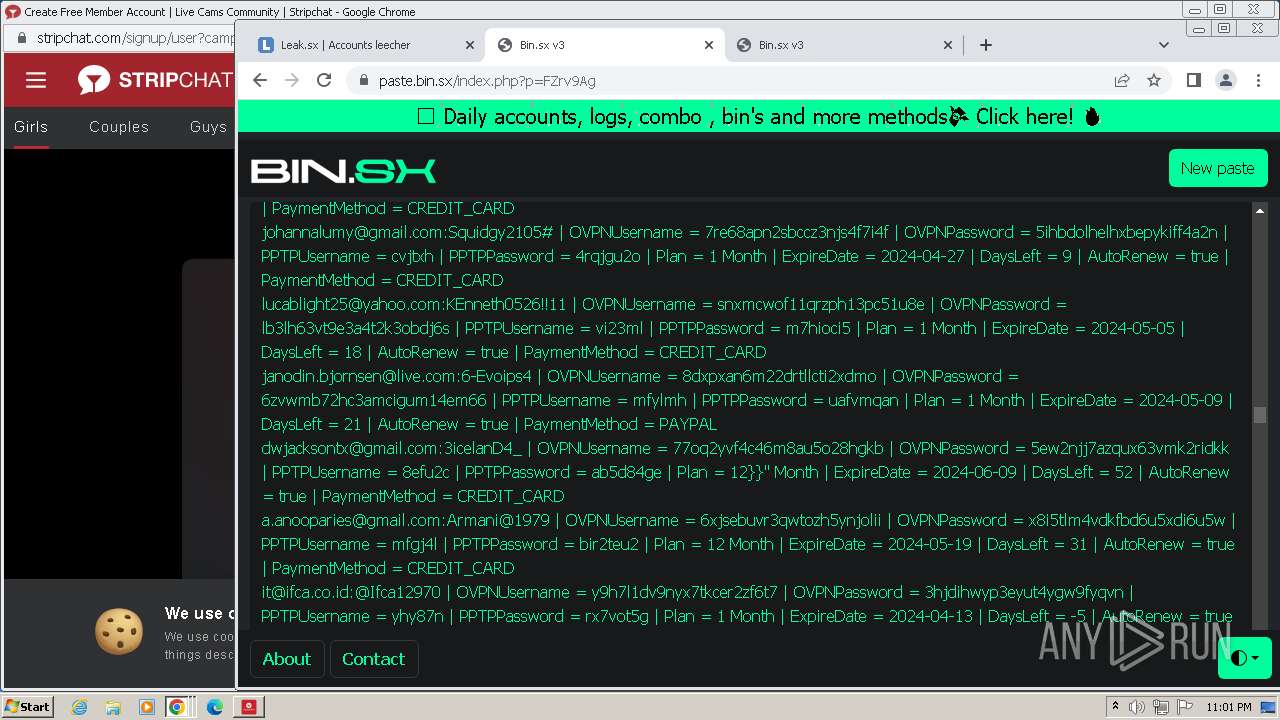Screen dimensions: 1280x720
Task: Open the theme toggle dropdown
Action: 1244,658
